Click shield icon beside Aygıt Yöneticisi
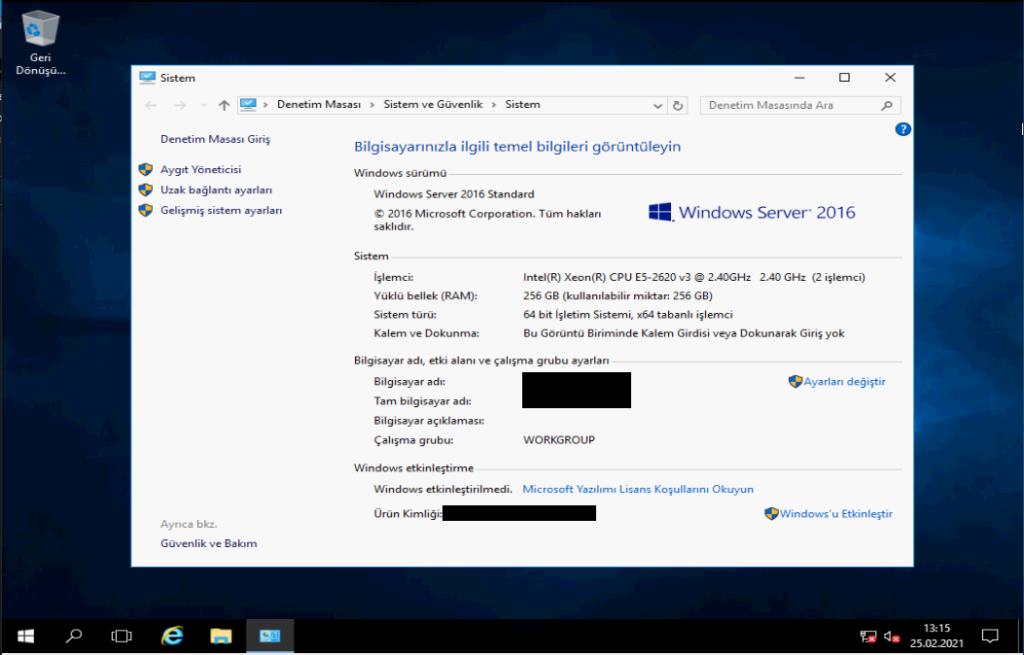Image resolution: width=1024 pixels, height=655 pixels. click(x=146, y=169)
